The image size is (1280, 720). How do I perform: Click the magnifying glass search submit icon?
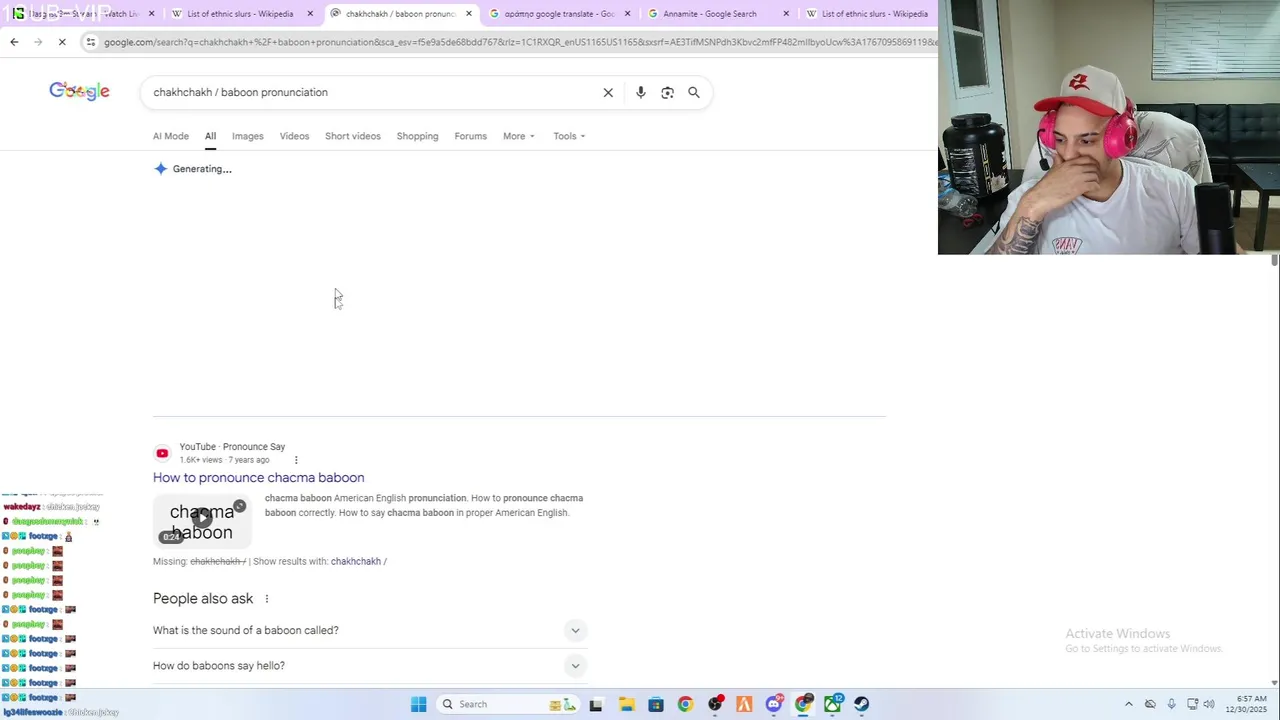click(x=694, y=92)
